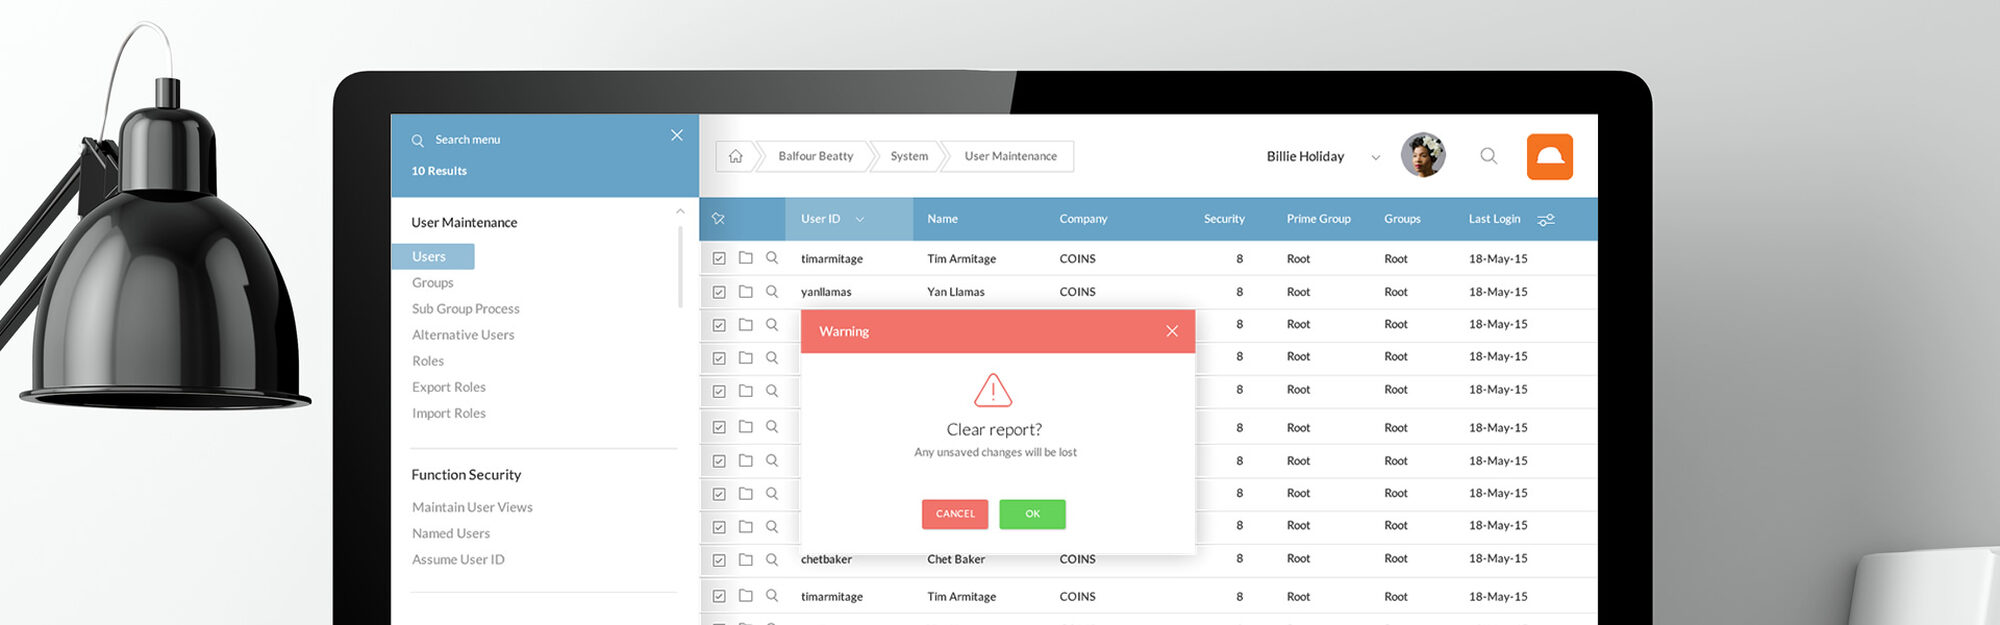
Task: Open folder icon in yanllamas row
Action: pyautogui.click(x=746, y=291)
